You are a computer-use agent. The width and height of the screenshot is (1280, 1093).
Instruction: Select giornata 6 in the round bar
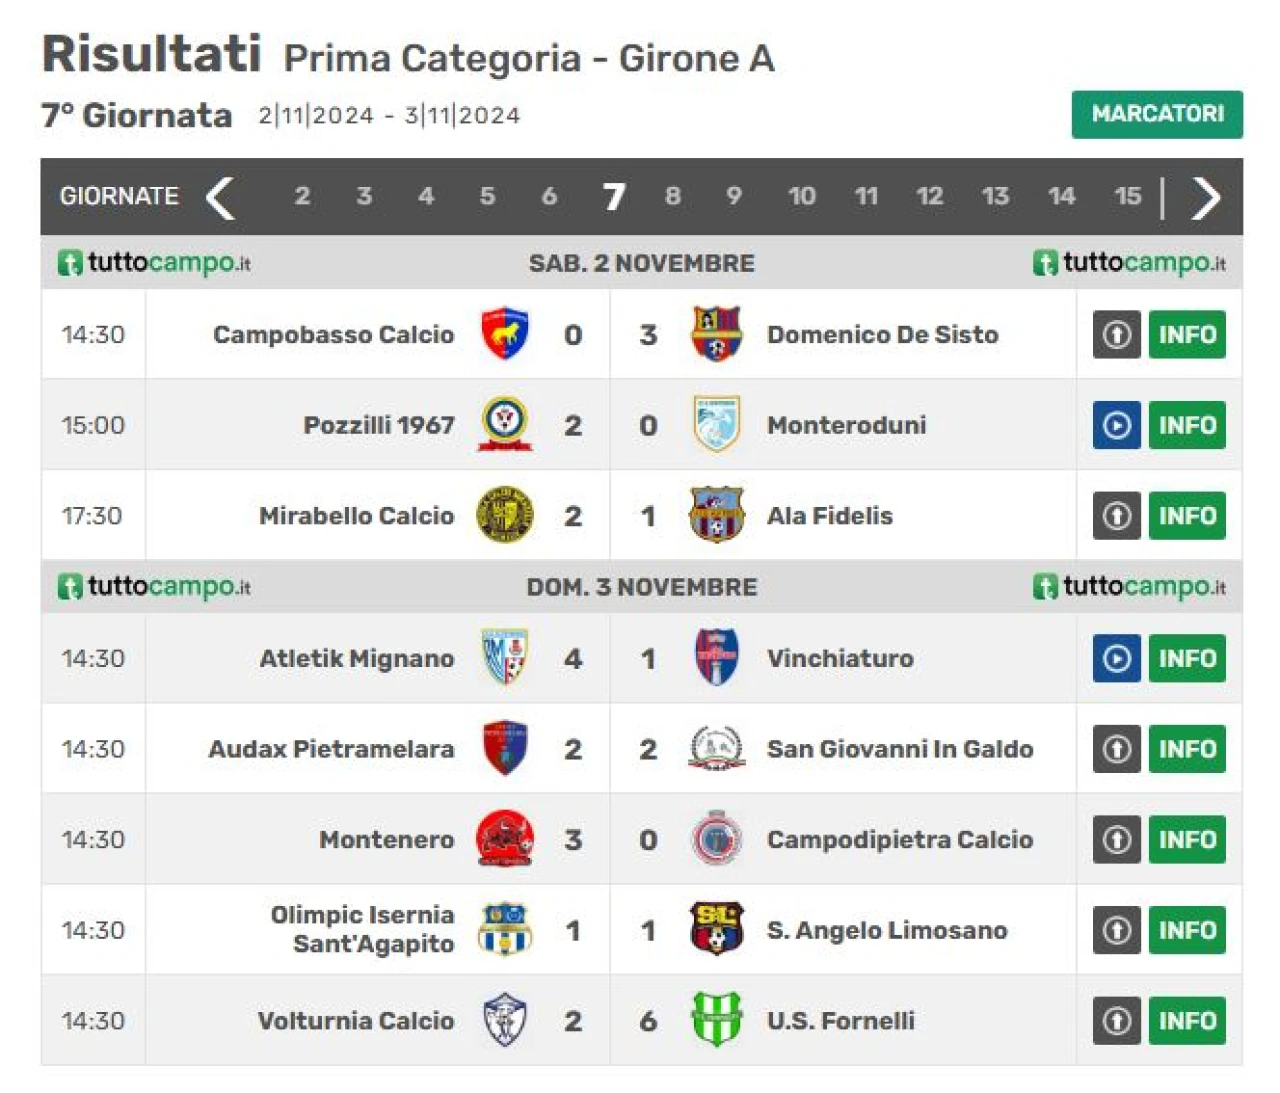[x=549, y=196]
